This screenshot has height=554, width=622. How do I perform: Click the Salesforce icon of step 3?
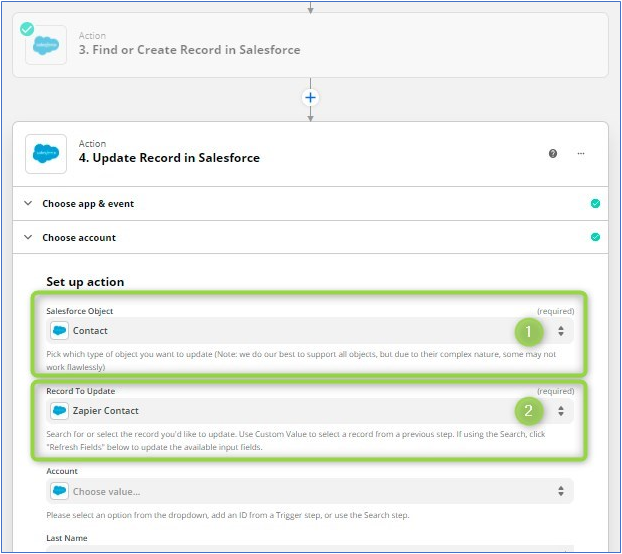46,45
